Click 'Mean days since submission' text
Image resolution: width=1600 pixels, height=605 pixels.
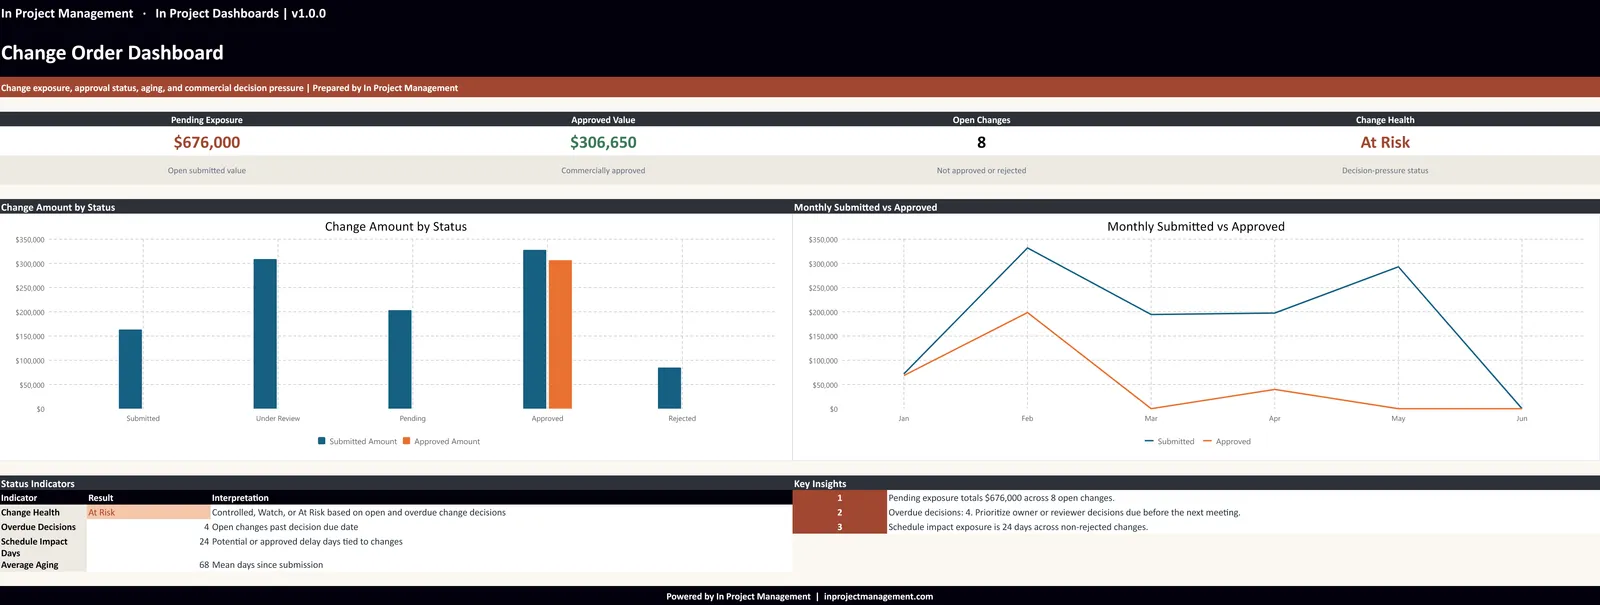[x=268, y=565]
